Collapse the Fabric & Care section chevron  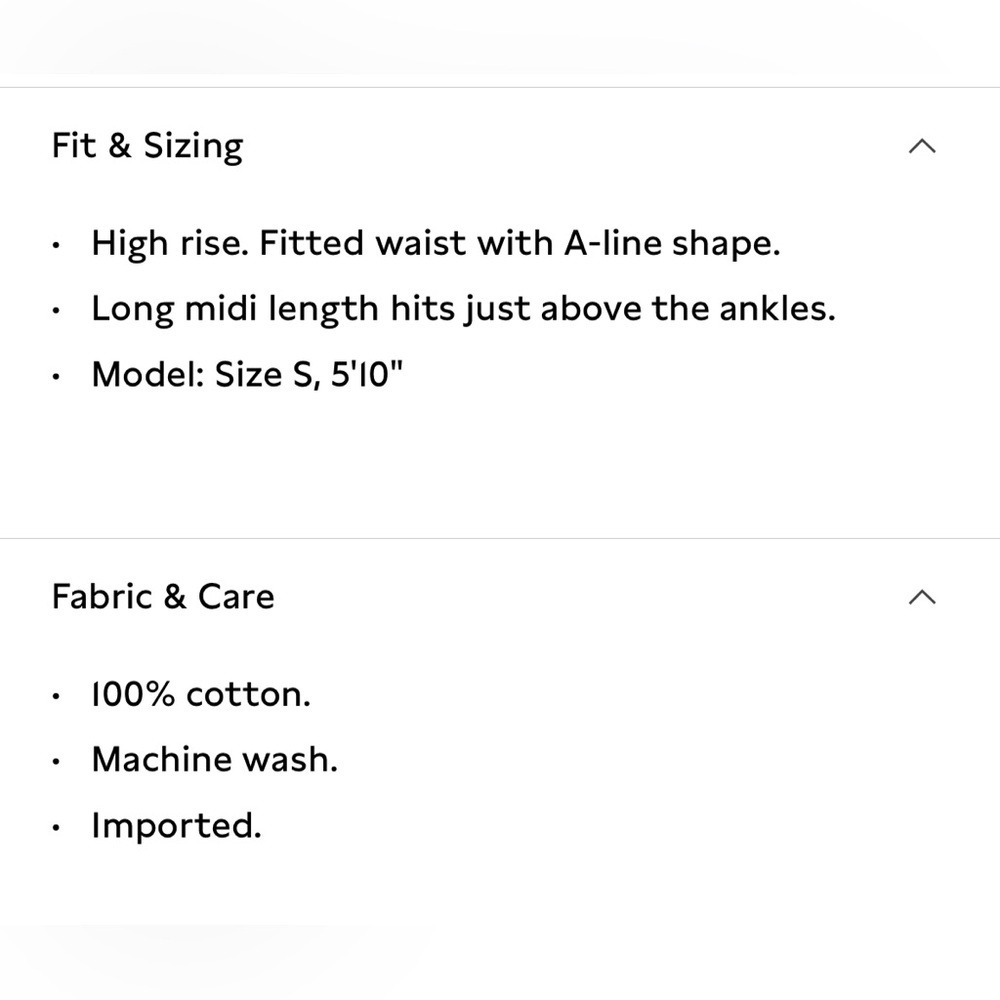(922, 598)
